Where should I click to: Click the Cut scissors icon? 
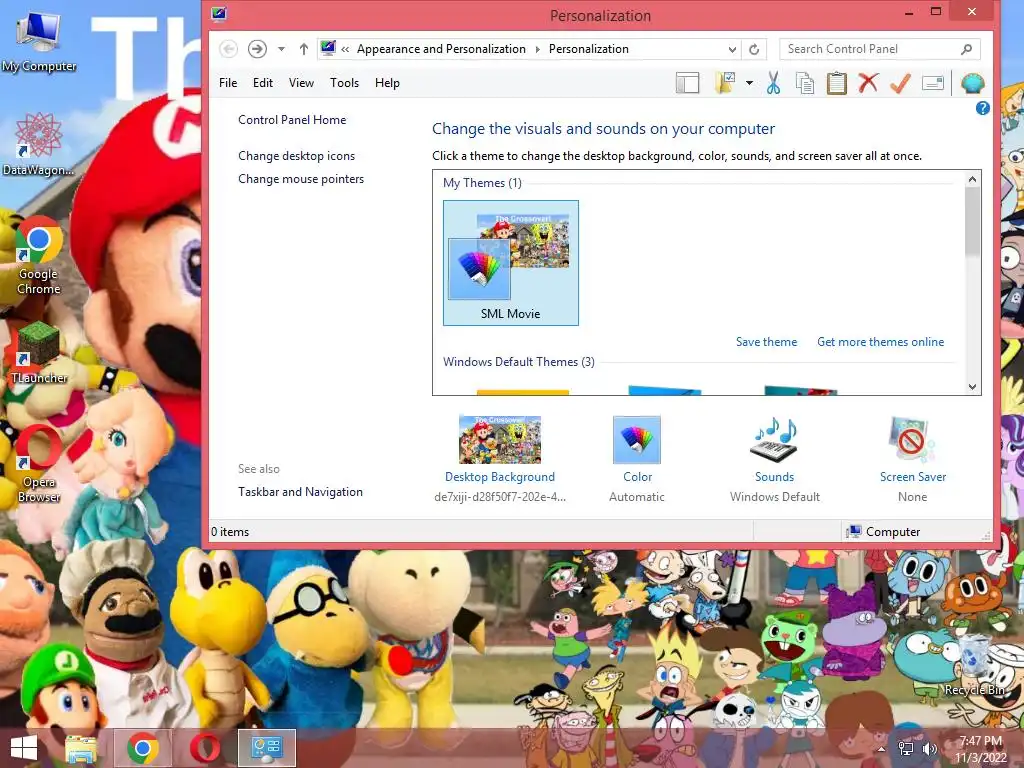click(774, 83)
